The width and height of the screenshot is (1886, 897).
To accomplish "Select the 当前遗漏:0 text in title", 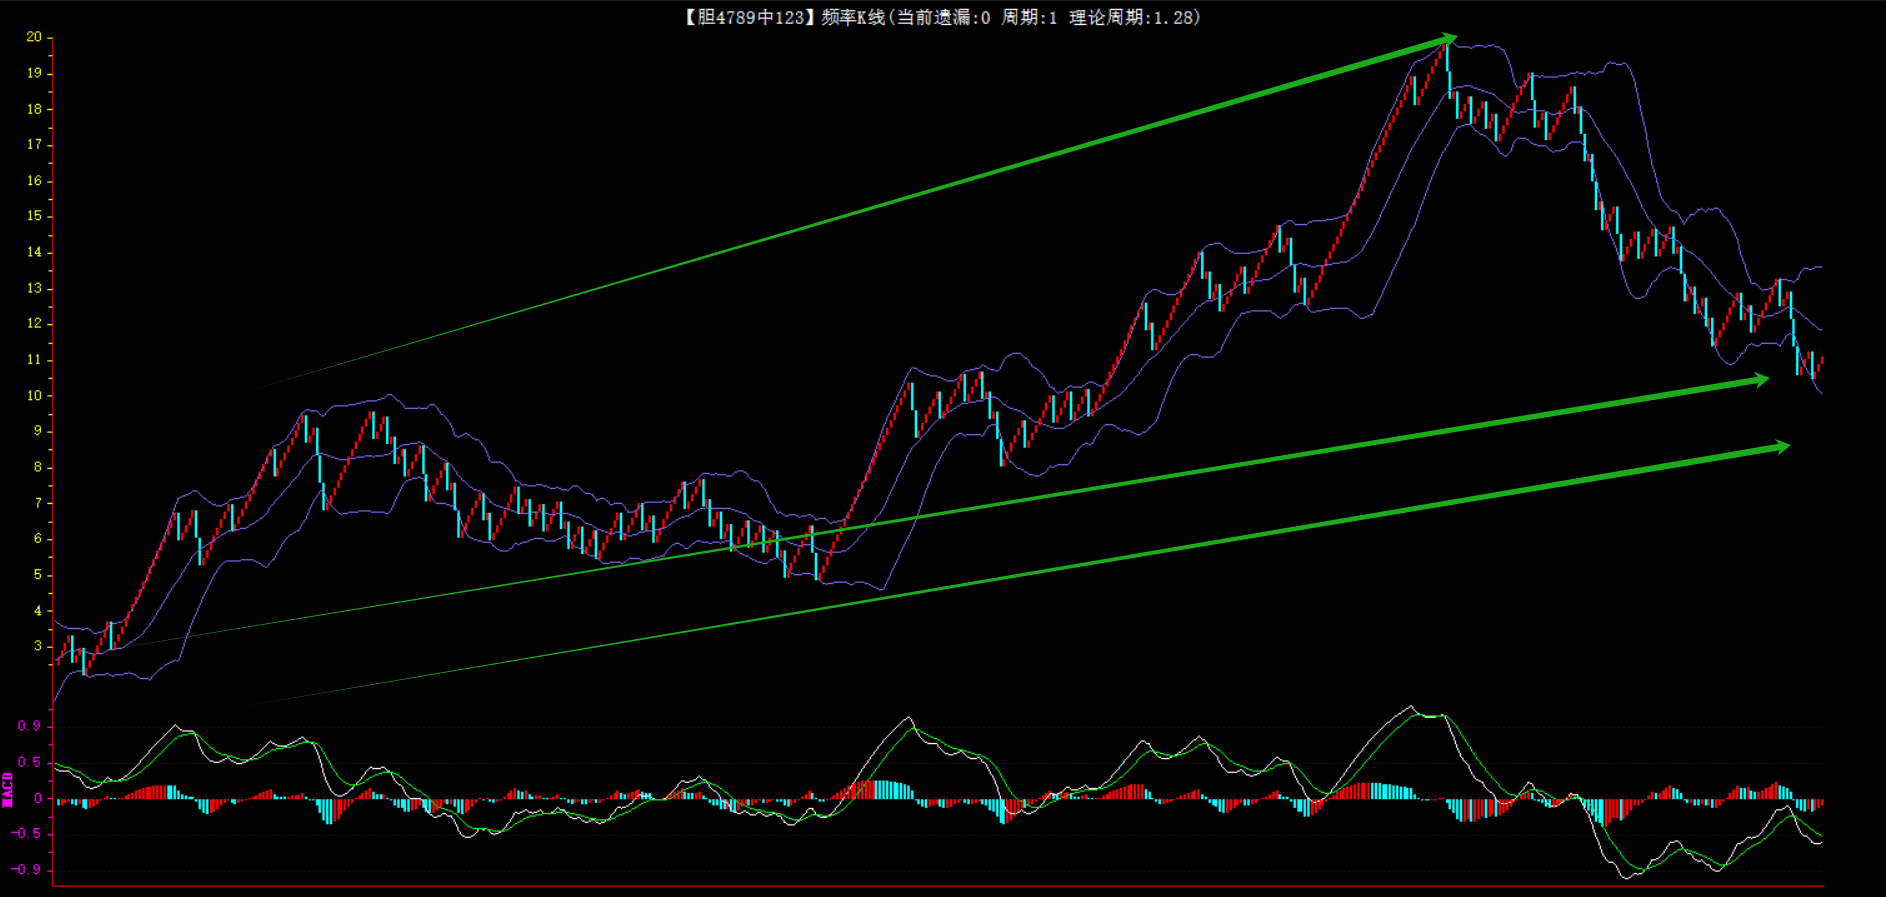I will [943, 17].
